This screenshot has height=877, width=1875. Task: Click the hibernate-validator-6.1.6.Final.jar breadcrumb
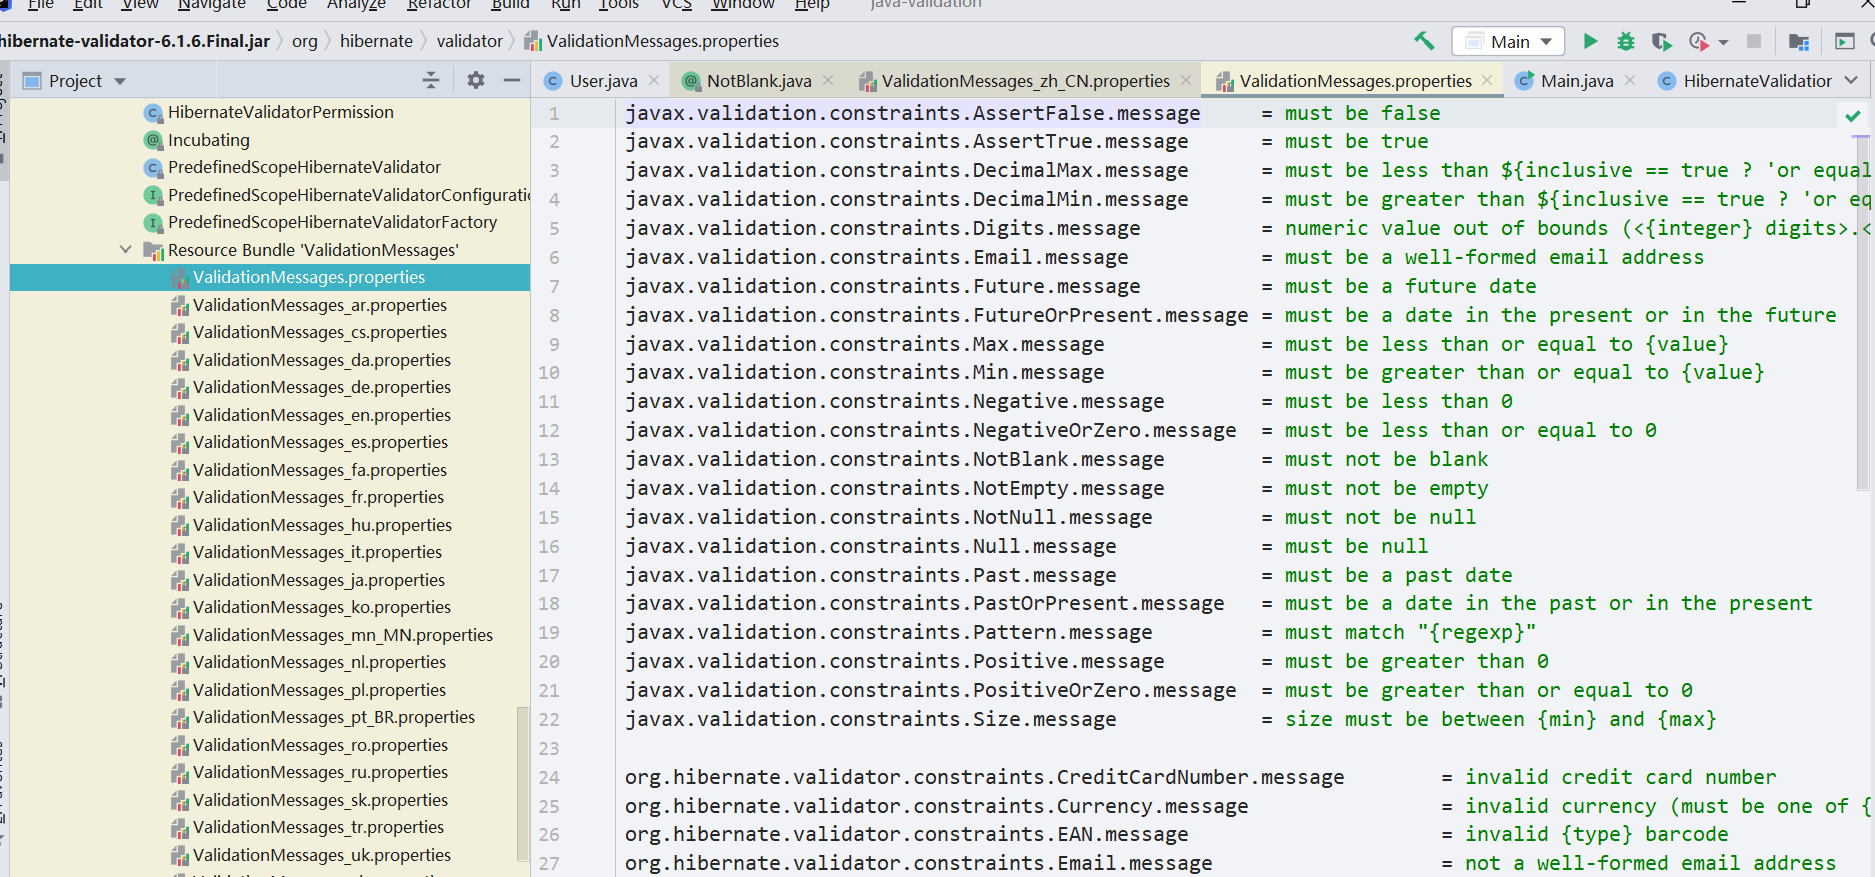click(x=135, y=41)
